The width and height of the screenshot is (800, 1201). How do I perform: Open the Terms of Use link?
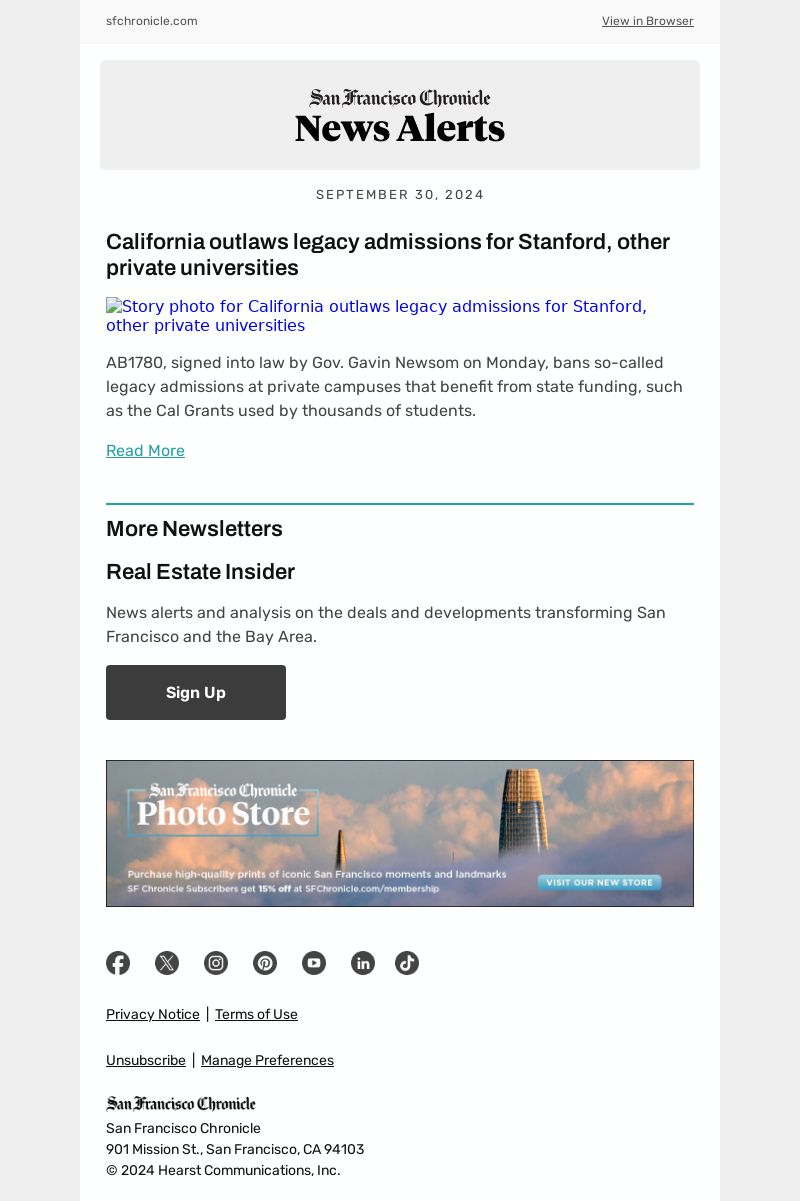tap(256, 1014)
